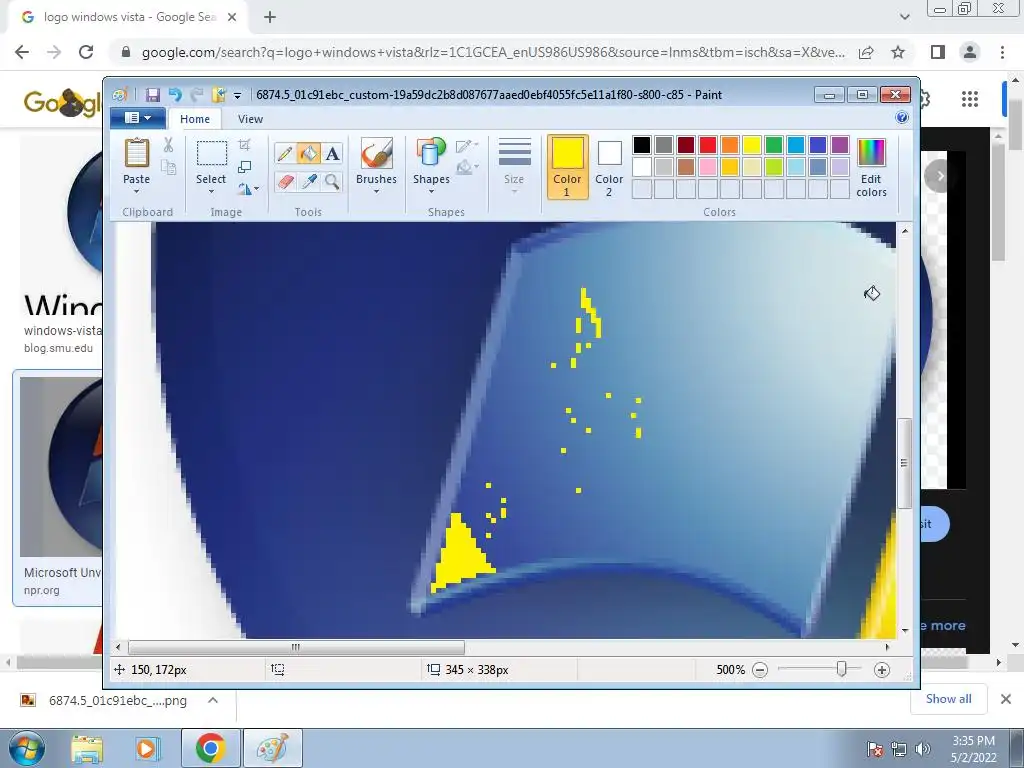The width and height of the screenshot is (1024, 768).
Task: Open Google apps grid icon
Action: tap(970, 99)
